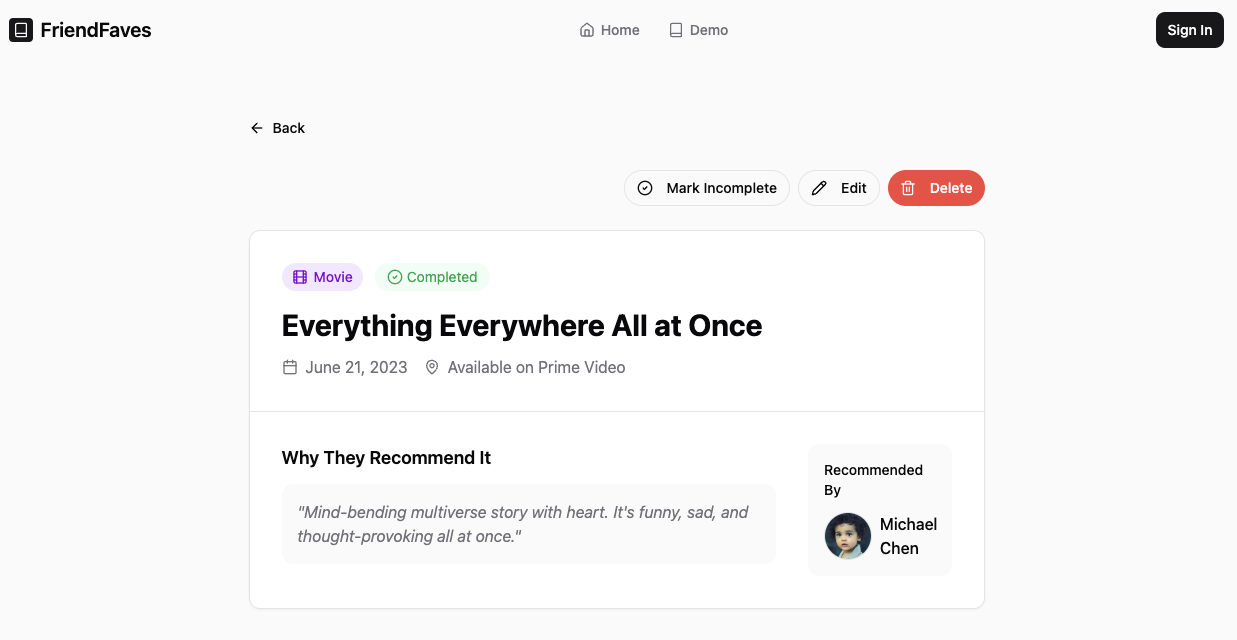Click the book icon beside Demo
The width and height of the screenshot is (1237, 640).
point(676,30)
